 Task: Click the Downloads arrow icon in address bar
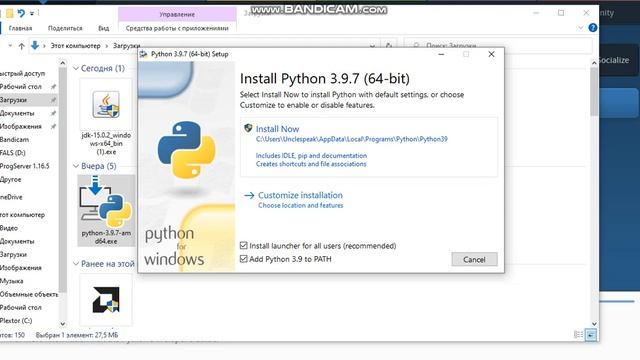click(x=35, y=46)
